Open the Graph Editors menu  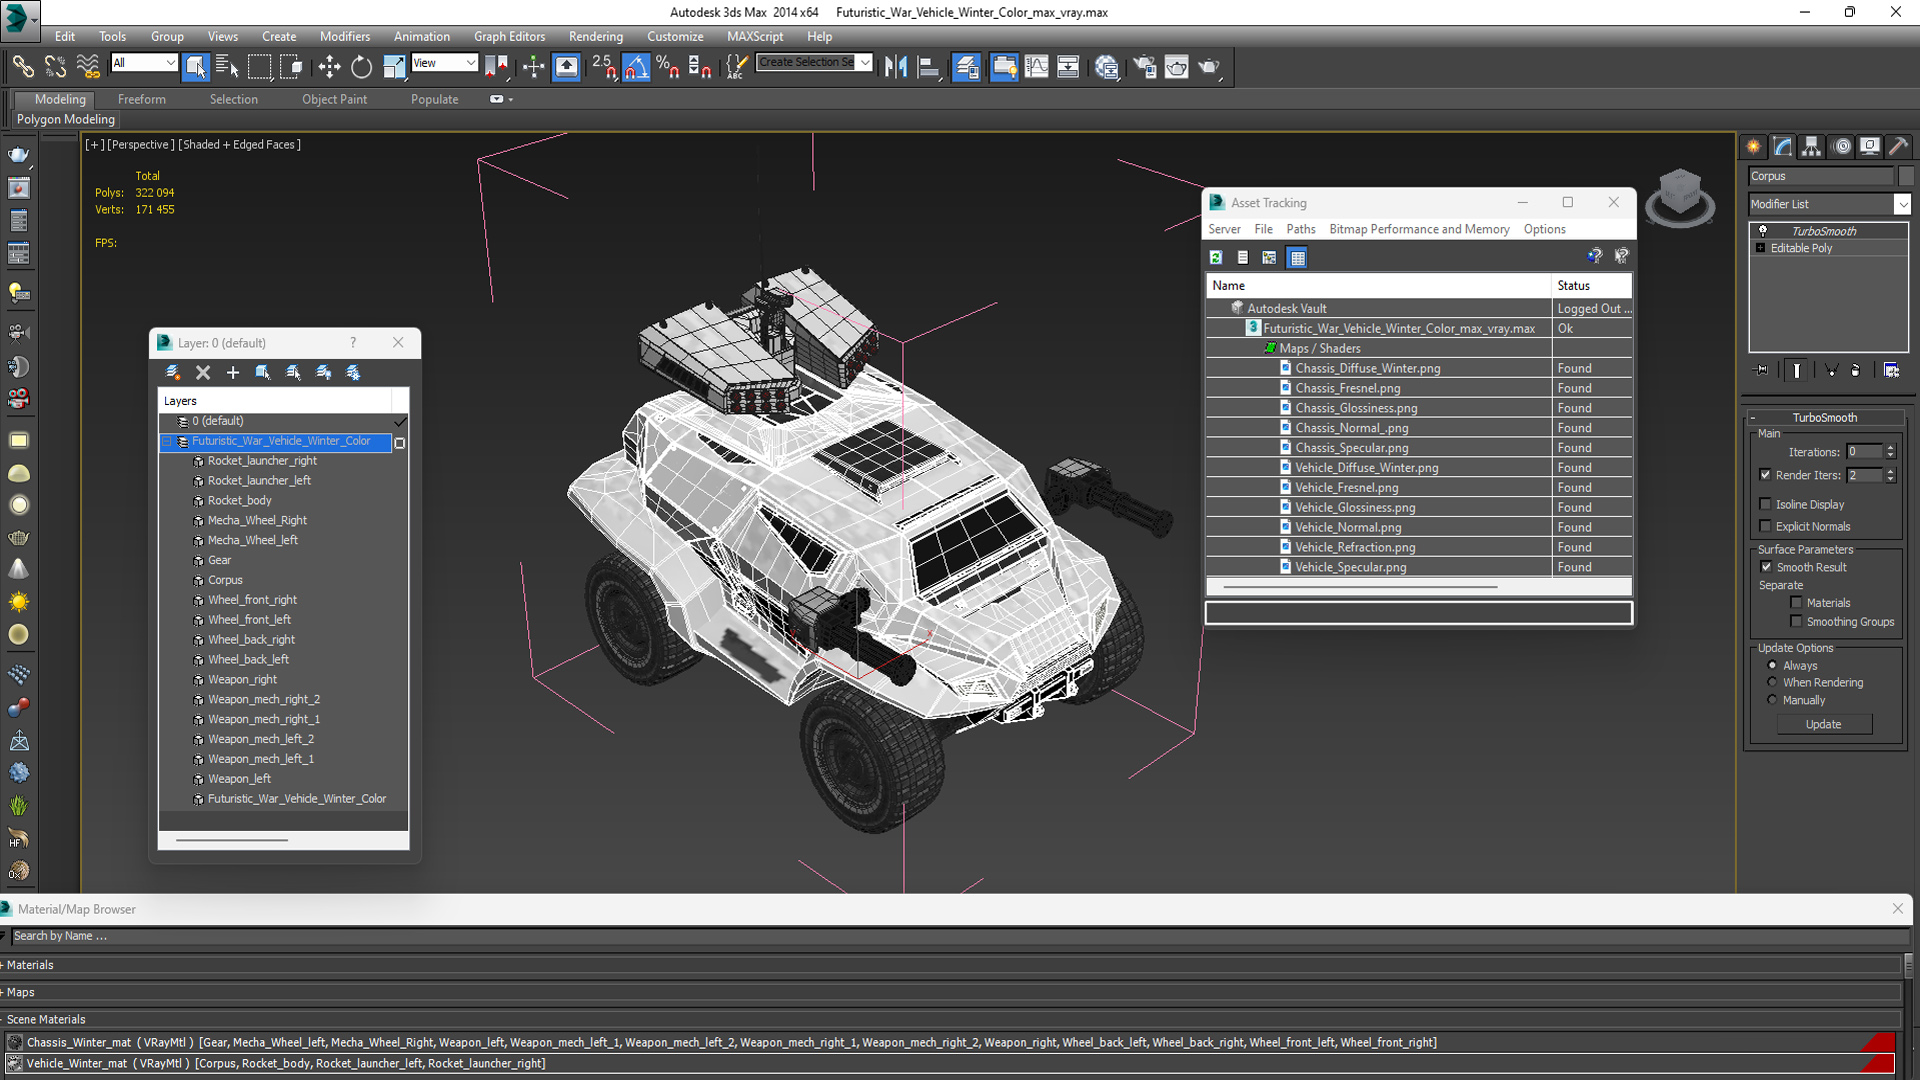[509, 36]
